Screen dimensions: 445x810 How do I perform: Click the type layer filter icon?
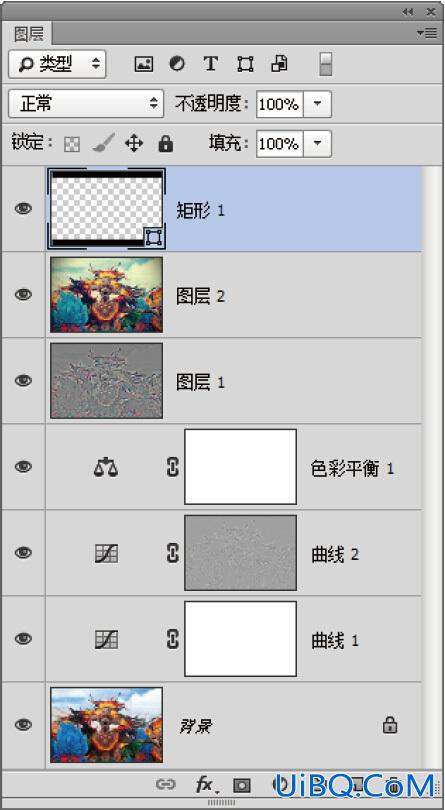pyautogui.click(x=210, y=64)
